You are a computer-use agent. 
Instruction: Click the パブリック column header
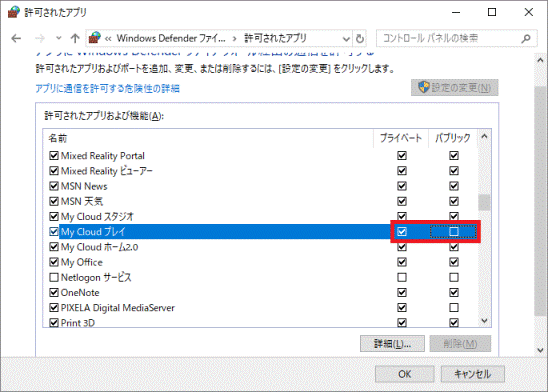[x=453, y=138]
